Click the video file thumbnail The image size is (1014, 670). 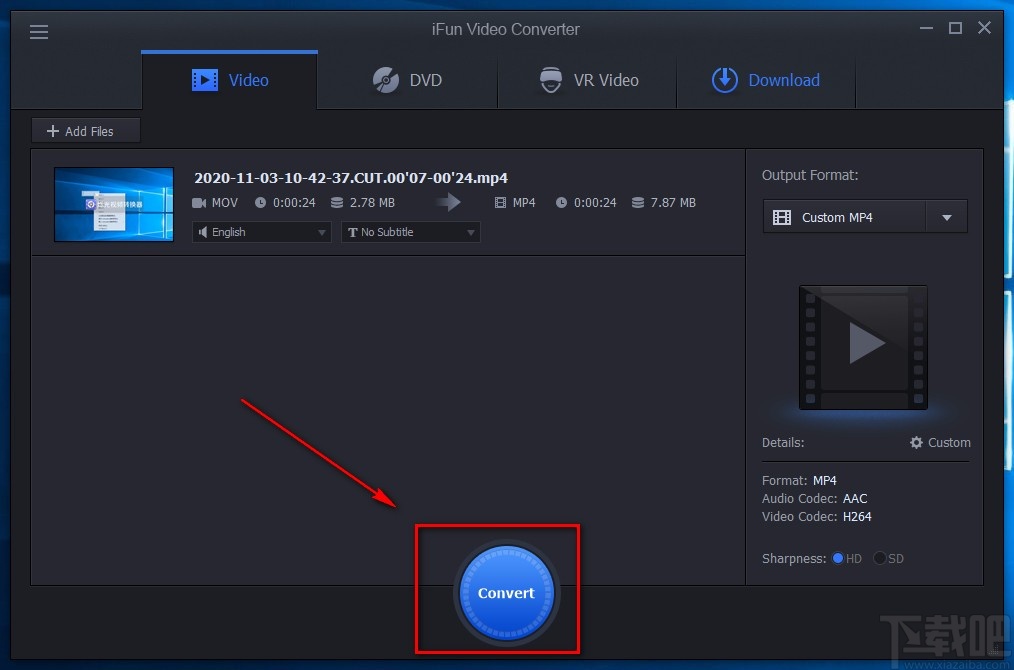(114, 204)
